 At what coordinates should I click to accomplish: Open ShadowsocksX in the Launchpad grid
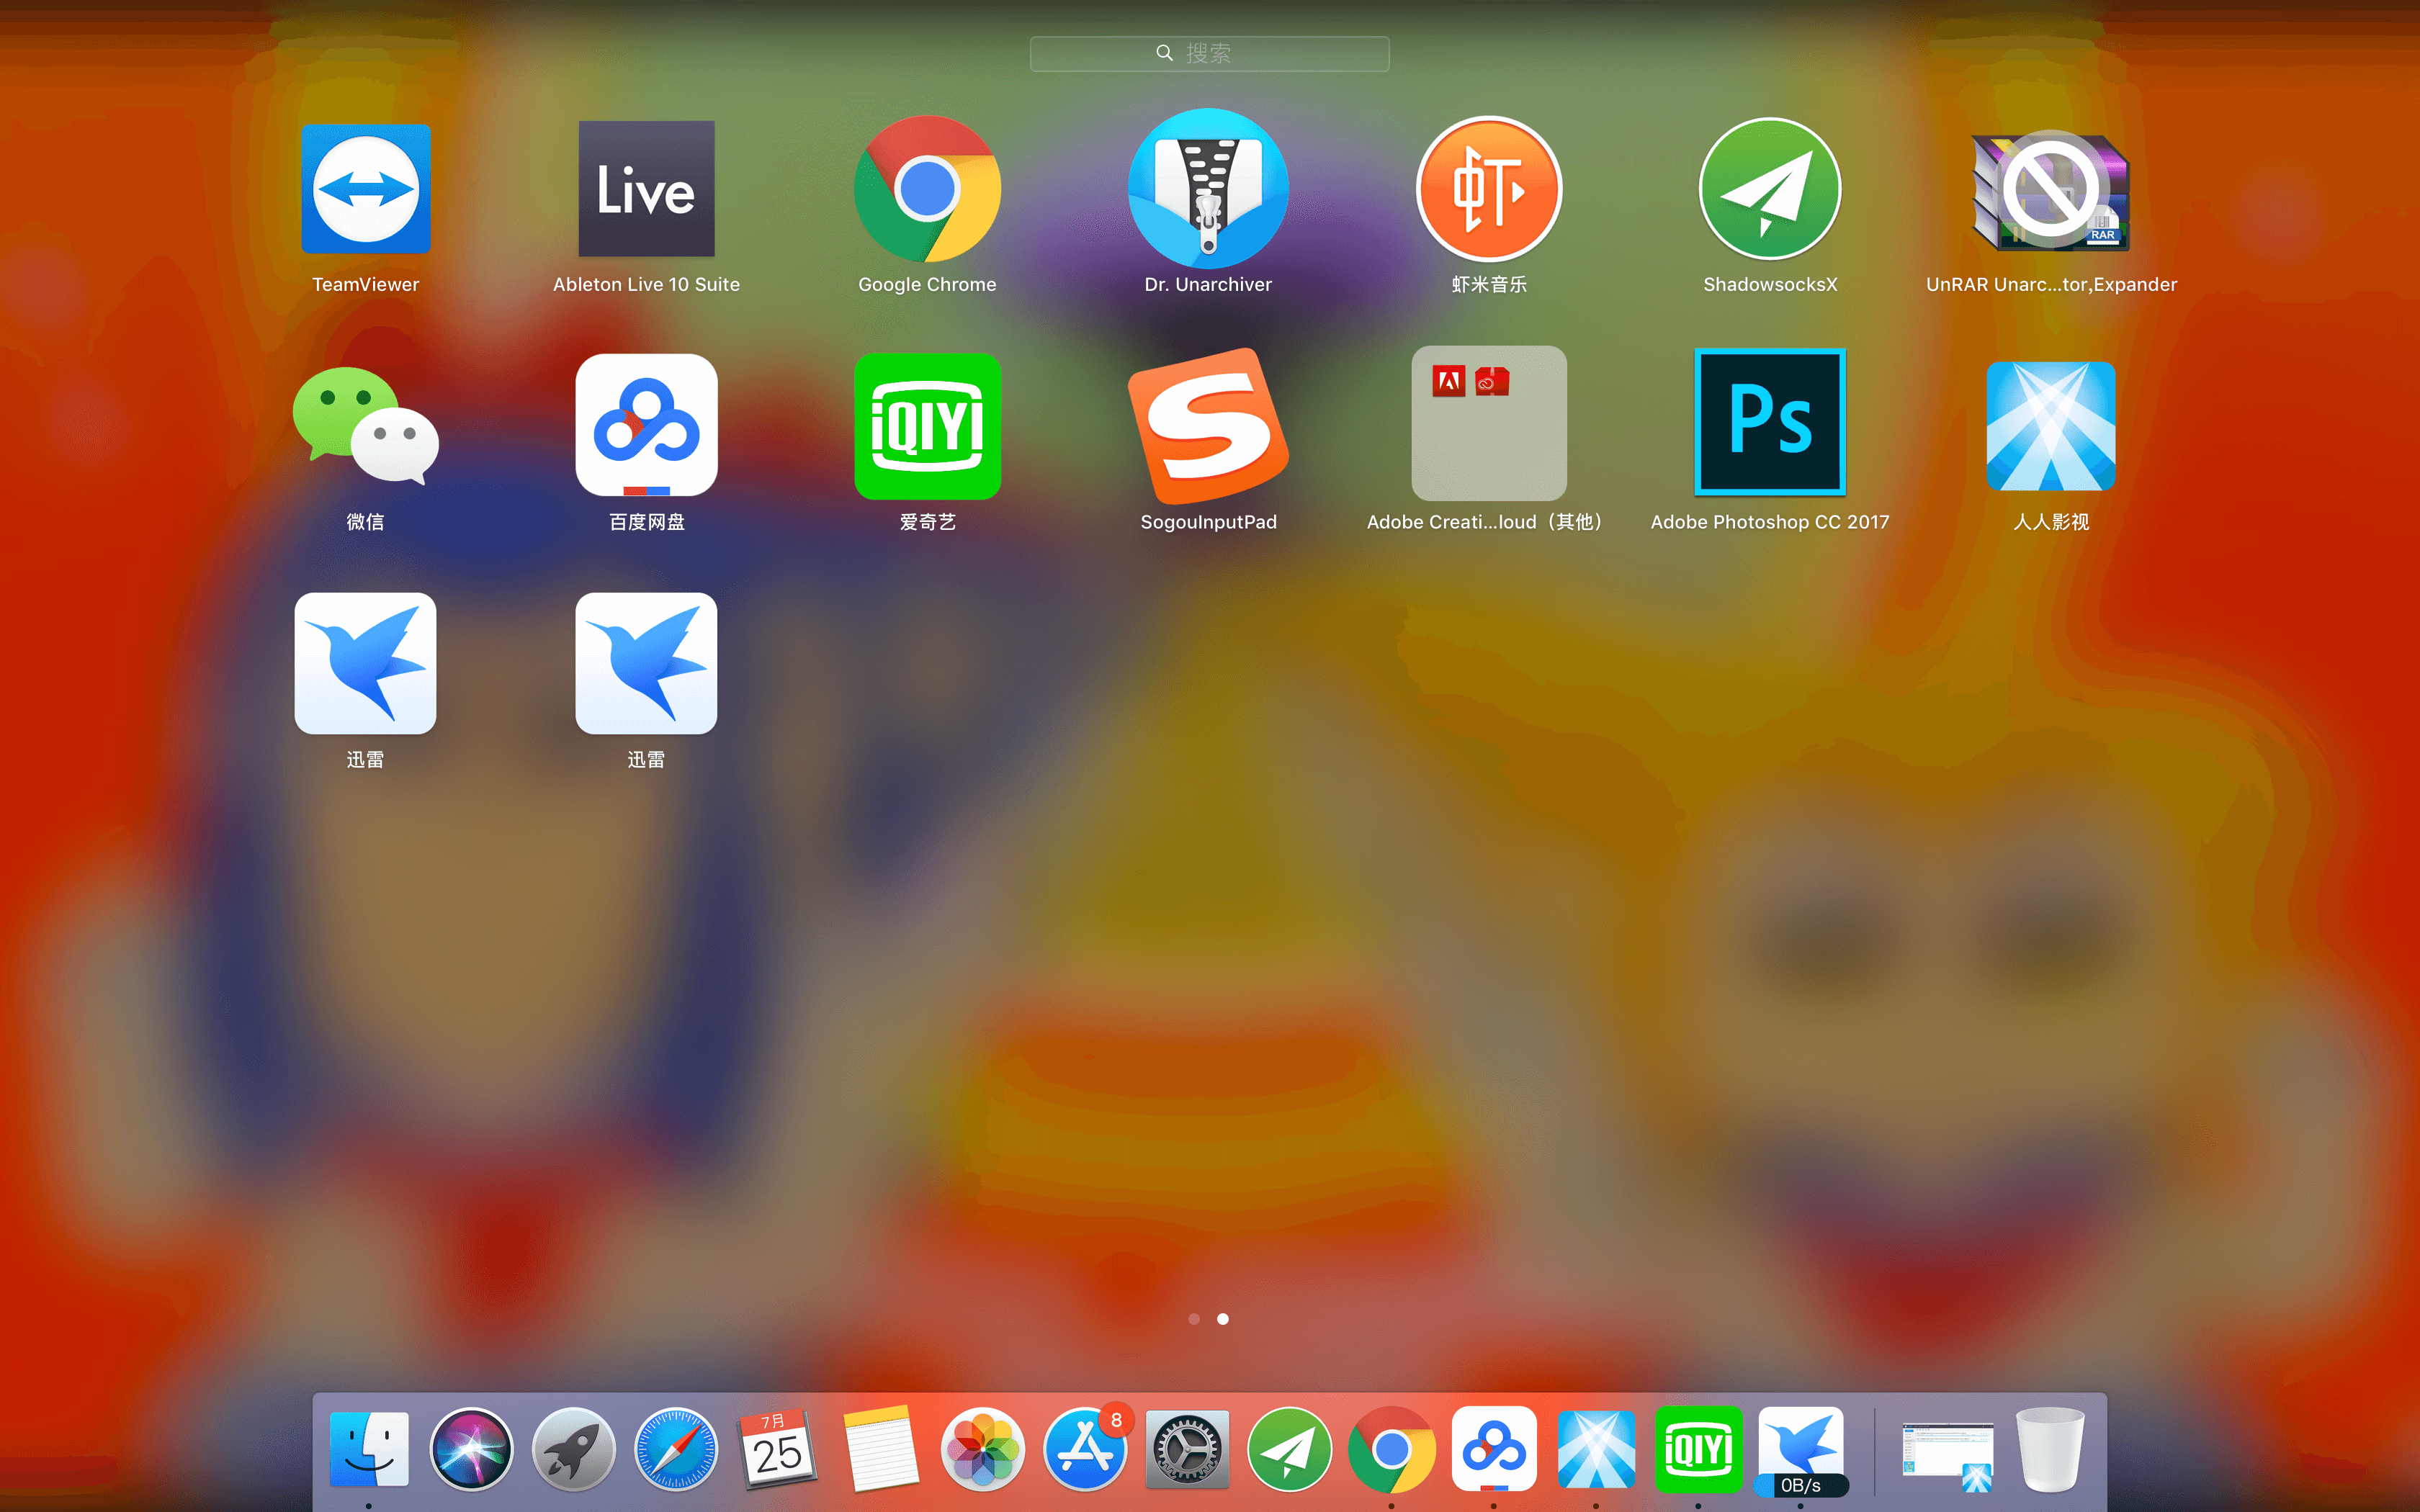point(1770,190)
